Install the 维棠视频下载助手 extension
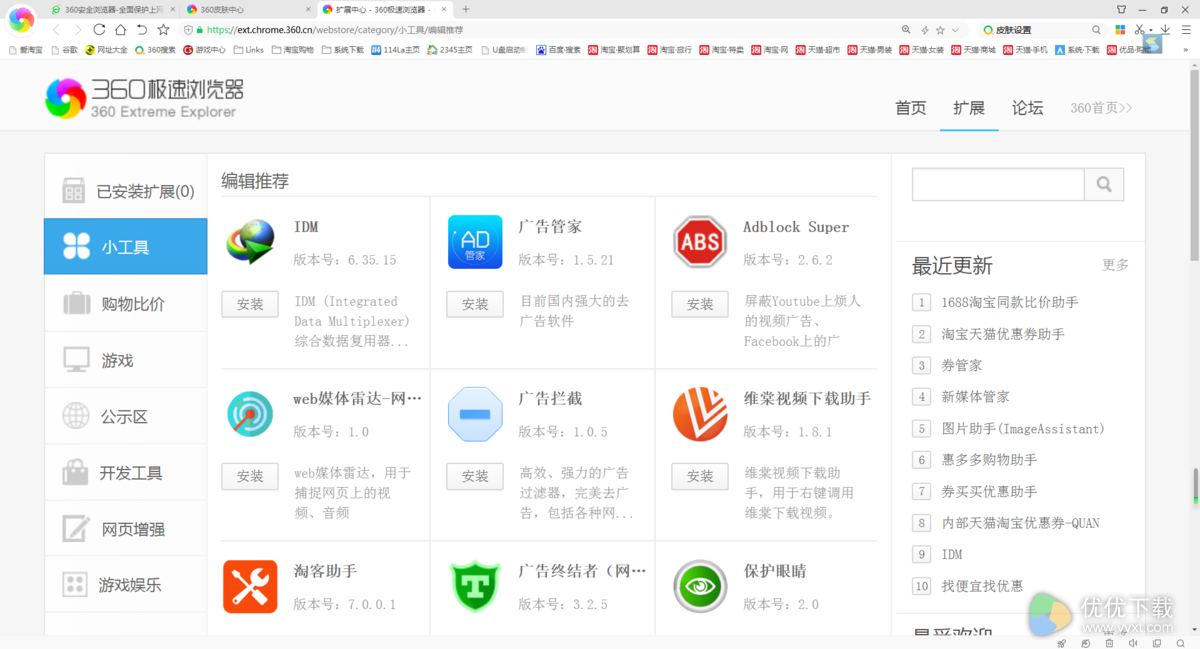 [700, 476]
